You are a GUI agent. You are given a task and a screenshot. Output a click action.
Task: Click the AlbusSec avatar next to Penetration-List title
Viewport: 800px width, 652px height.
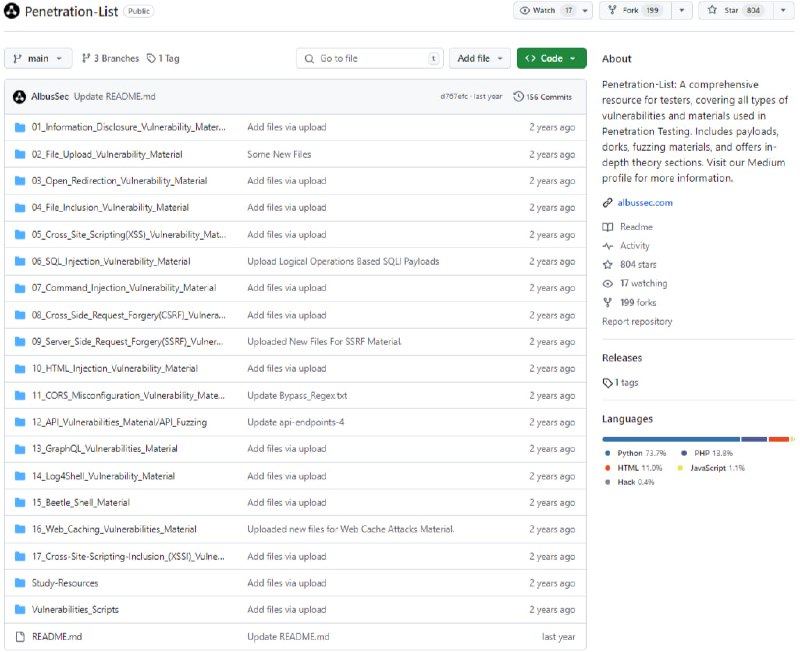pos(12,11)
